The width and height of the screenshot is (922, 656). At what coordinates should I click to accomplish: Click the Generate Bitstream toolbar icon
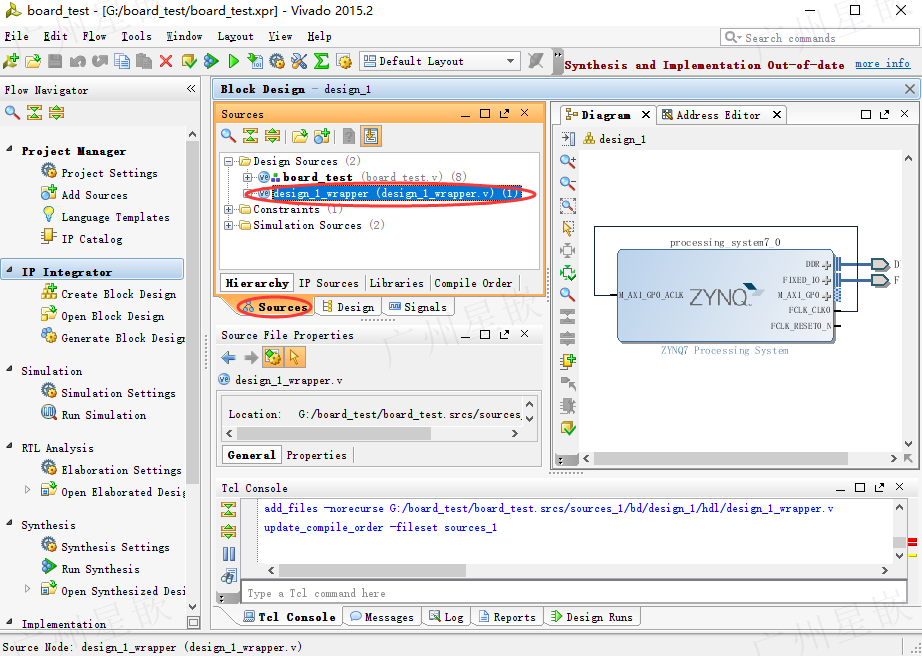pyautogui.click(x=255, y=61)
